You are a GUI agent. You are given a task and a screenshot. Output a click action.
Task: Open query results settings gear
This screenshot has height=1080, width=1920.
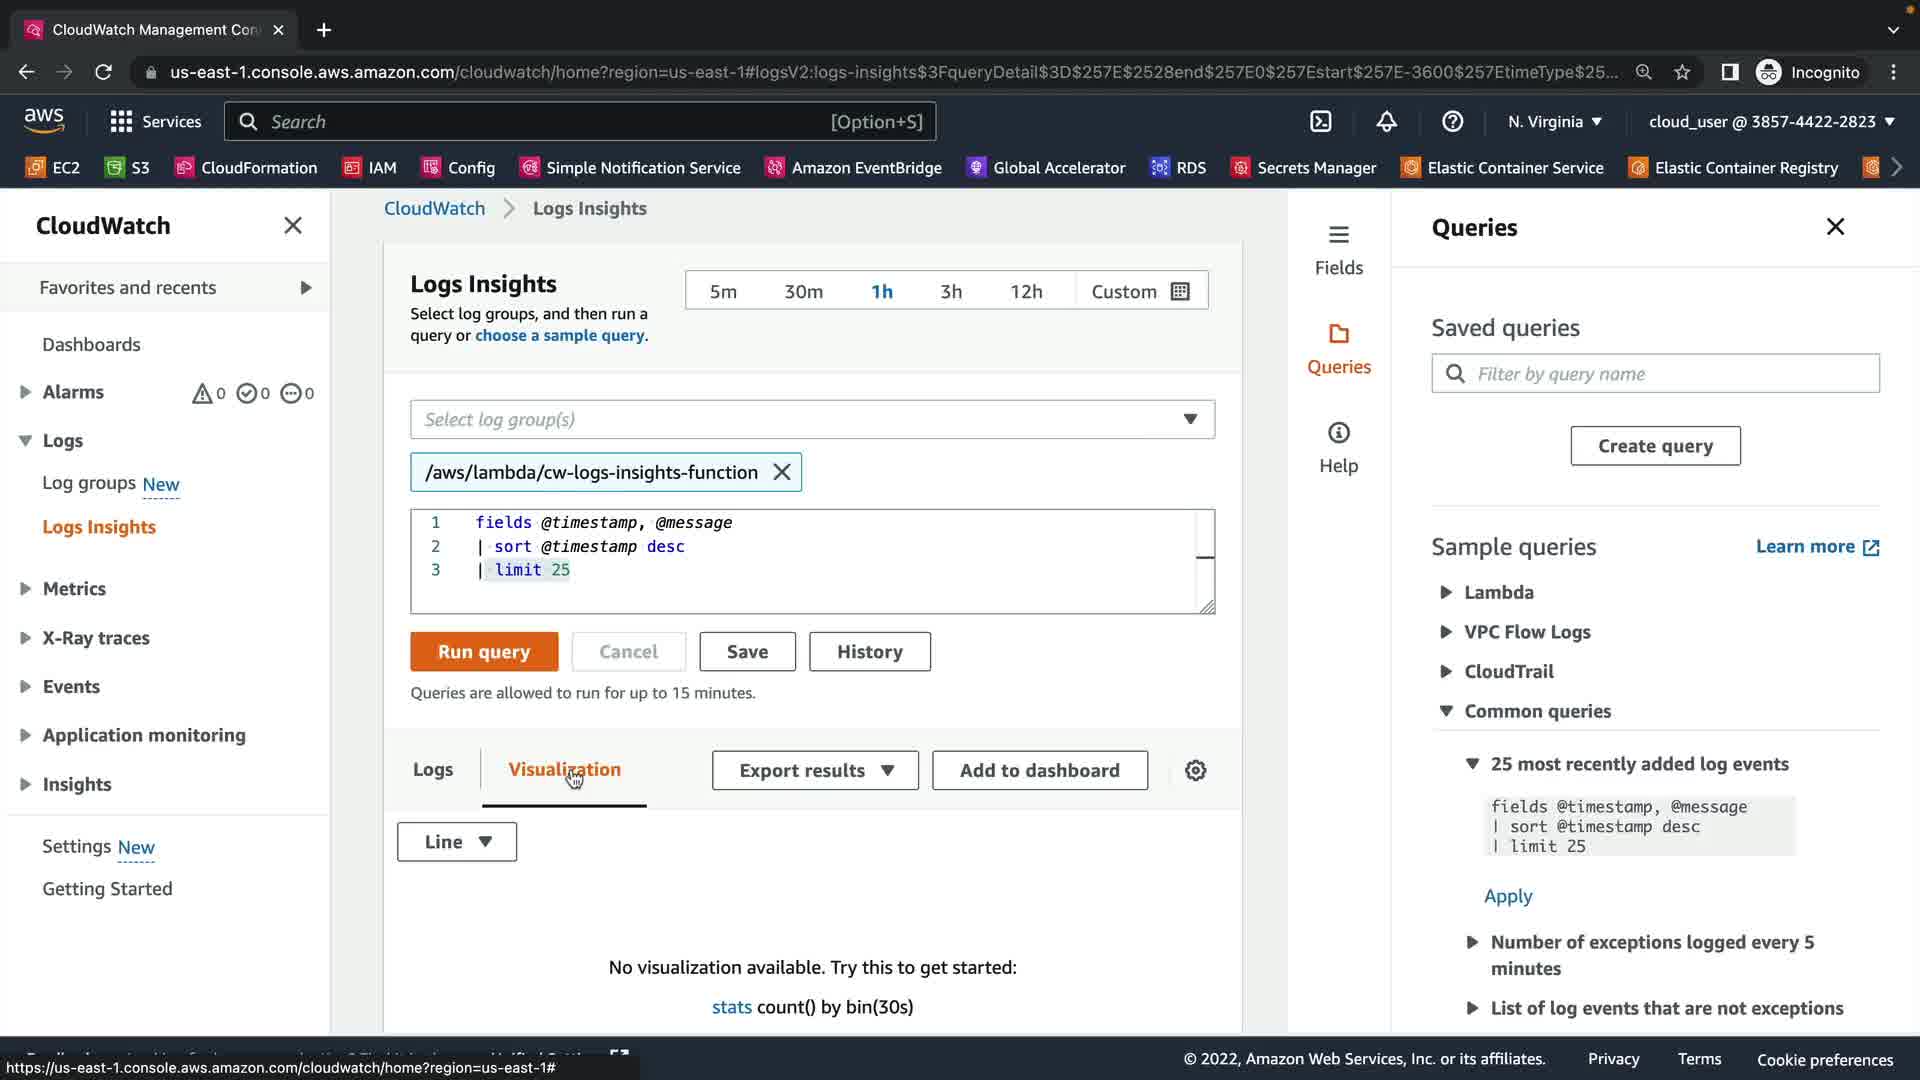[x=1195, y=770]
